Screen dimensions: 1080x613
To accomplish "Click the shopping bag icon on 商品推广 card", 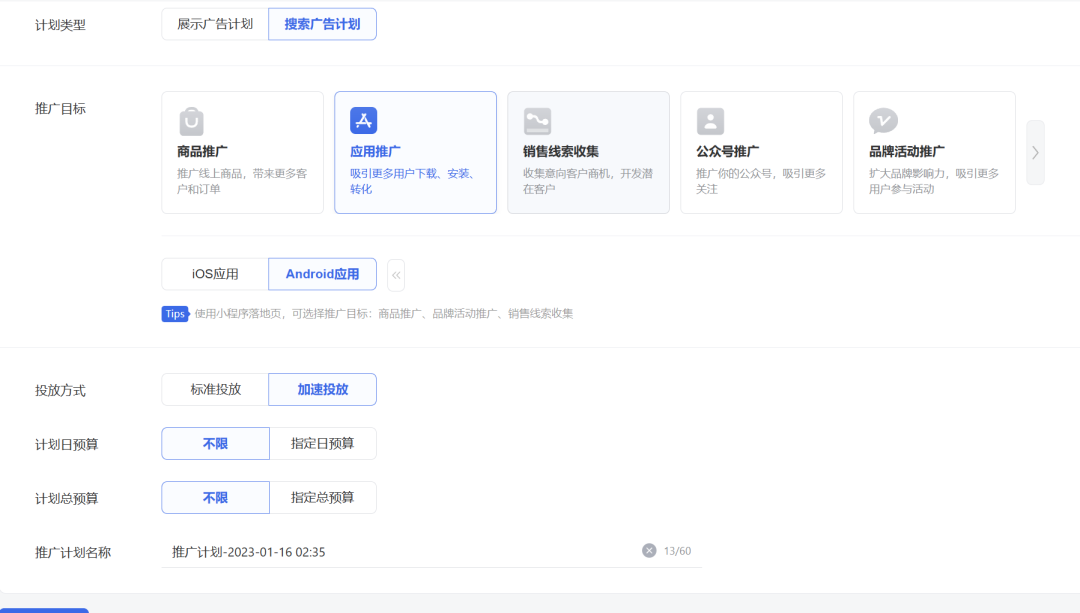I will [191, 120].
